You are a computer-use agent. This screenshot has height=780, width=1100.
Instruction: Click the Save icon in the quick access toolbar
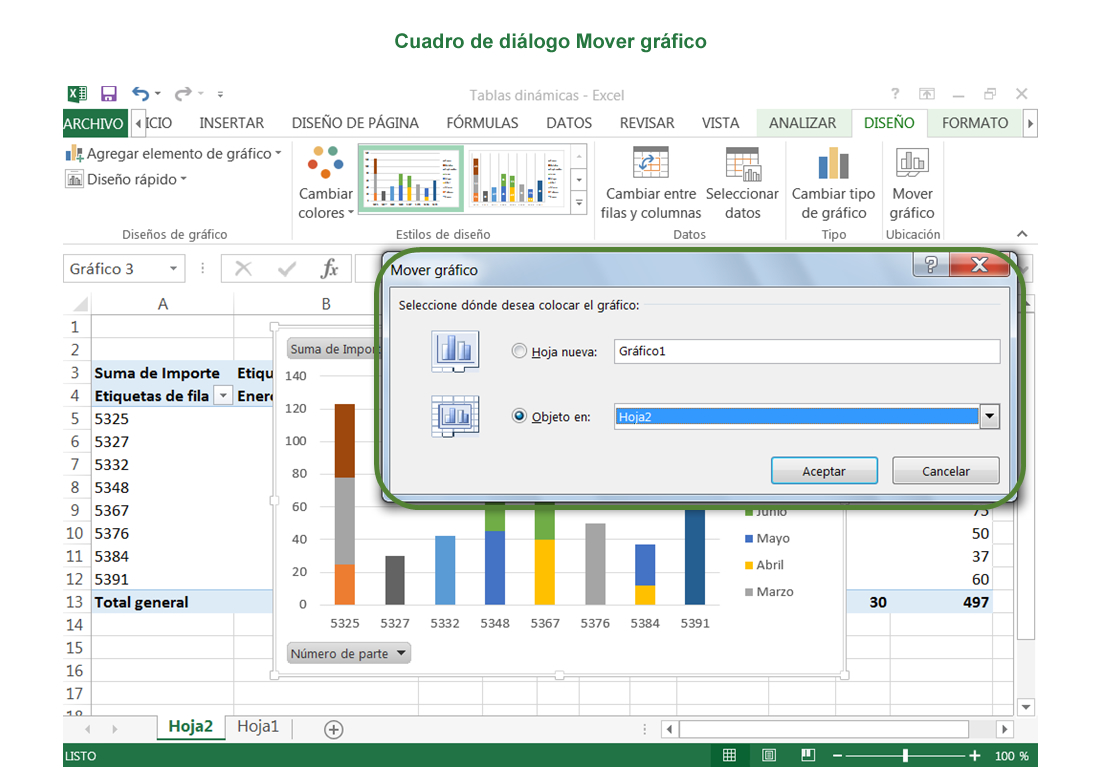109,94
